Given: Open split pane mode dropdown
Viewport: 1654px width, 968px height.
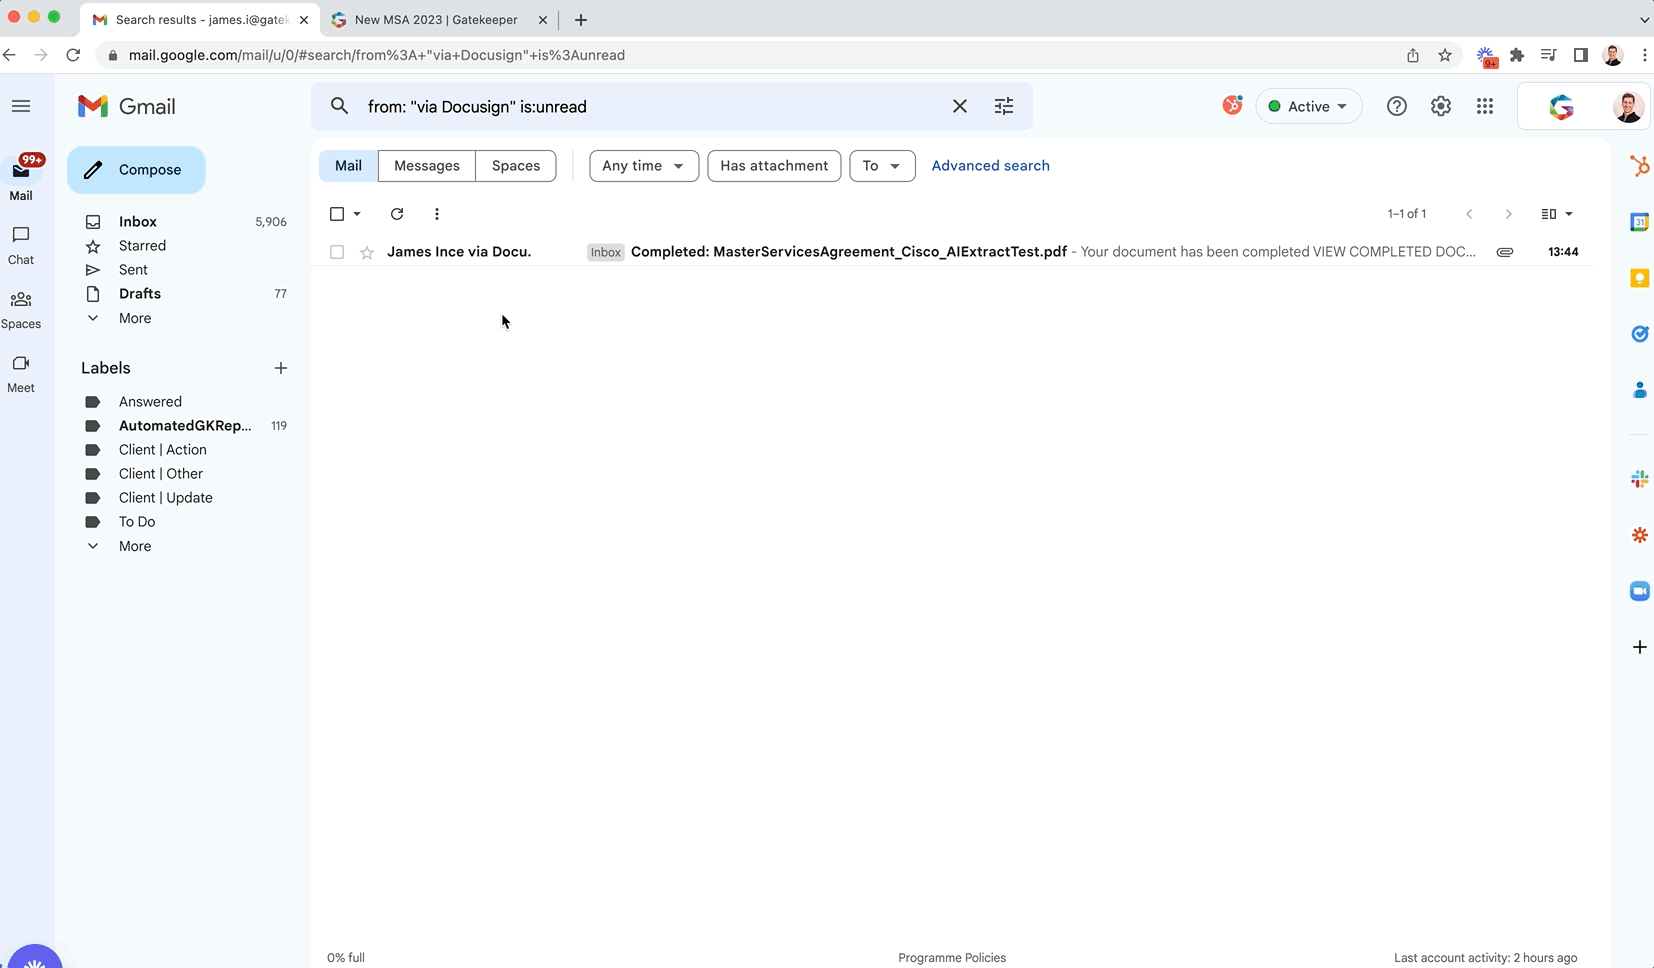Looking at the screenshot, I should coord(1557,214).
